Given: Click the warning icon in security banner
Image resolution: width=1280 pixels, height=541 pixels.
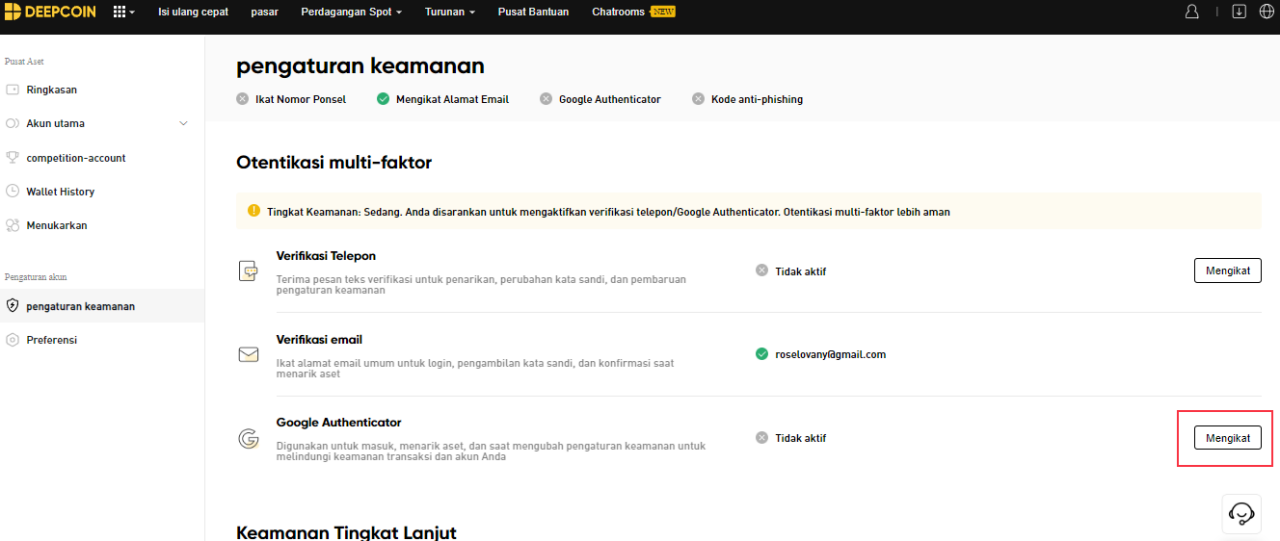Looking at the screenshot, I should (x=254, y=211).
